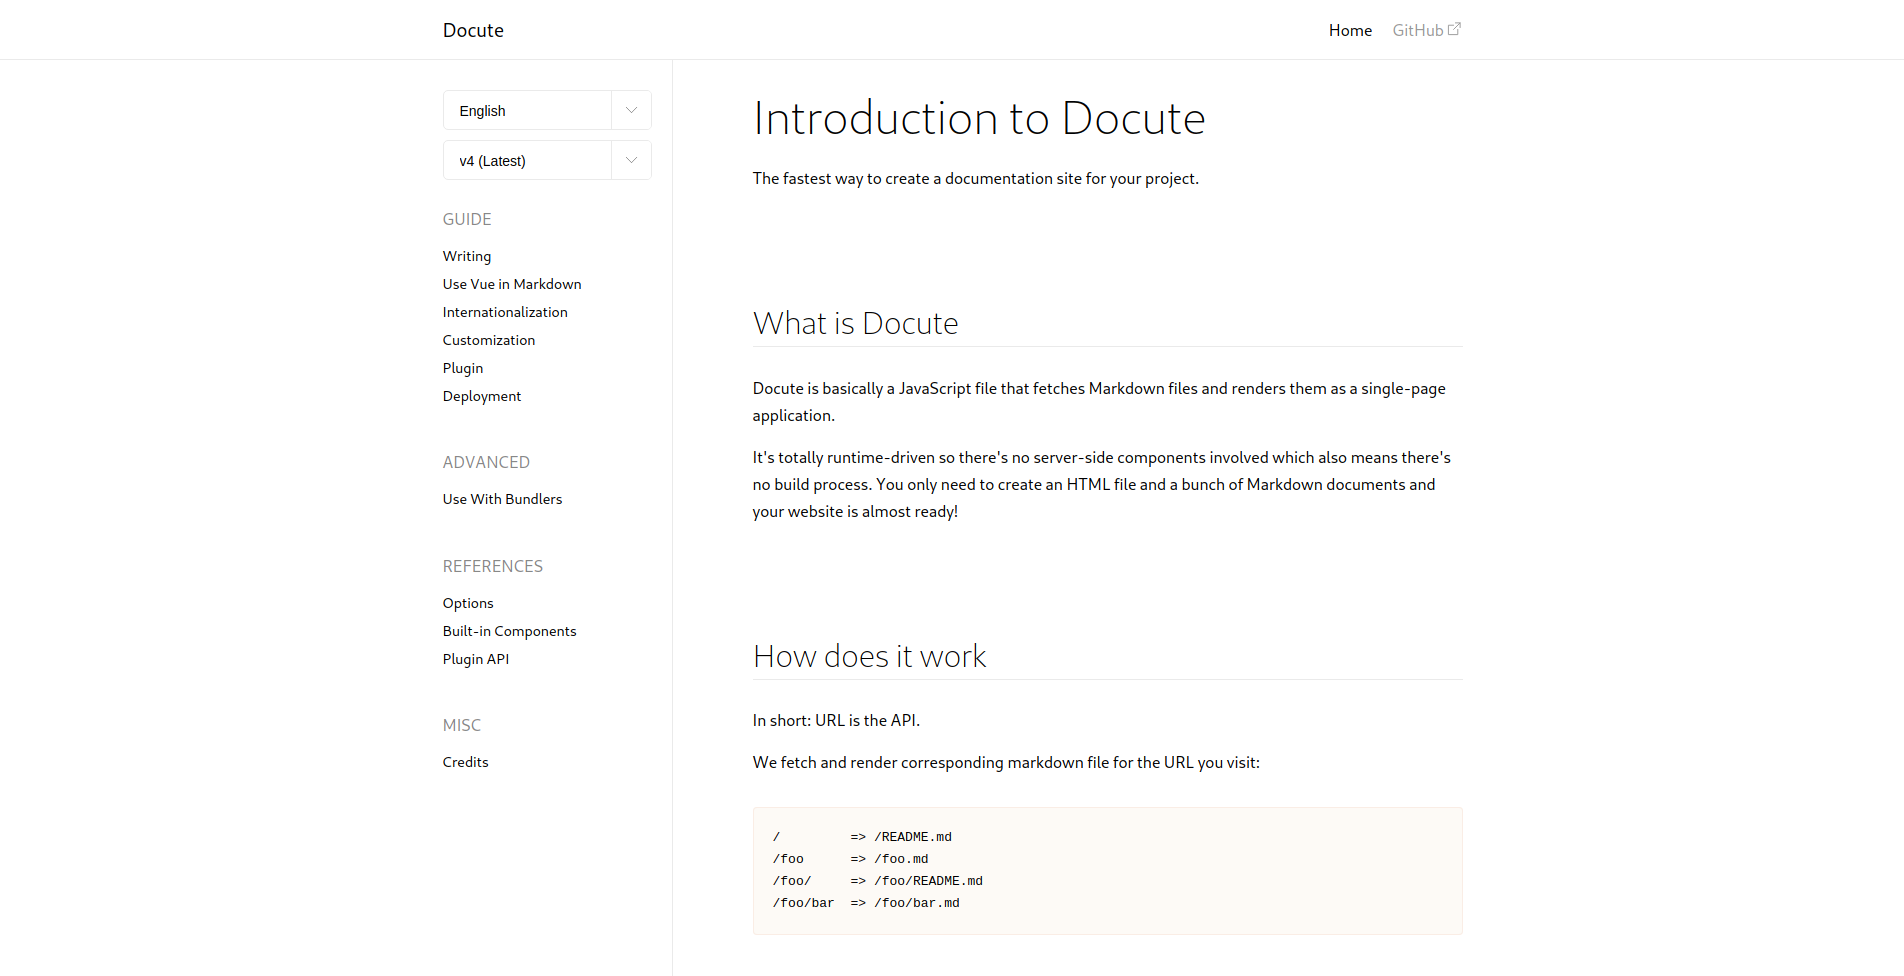The width and height of the screenshot is (1904, 976).
Task: Open the Writing guide page
Action: pos(467,256)
